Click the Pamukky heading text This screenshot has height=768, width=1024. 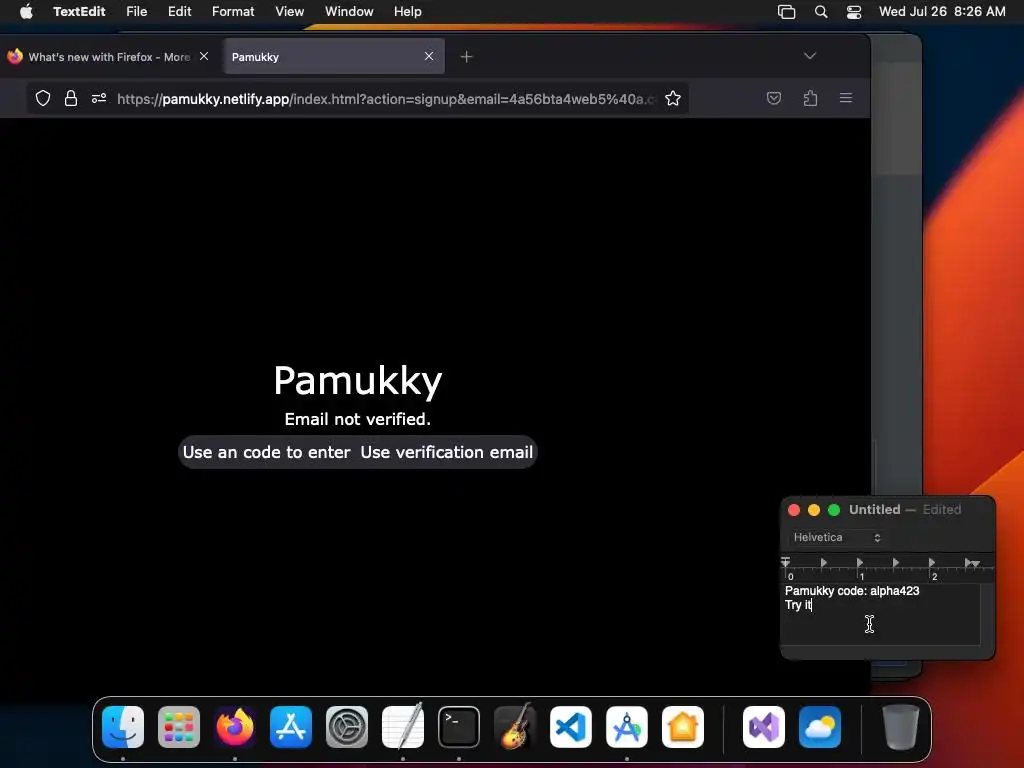tap(358, 380)
